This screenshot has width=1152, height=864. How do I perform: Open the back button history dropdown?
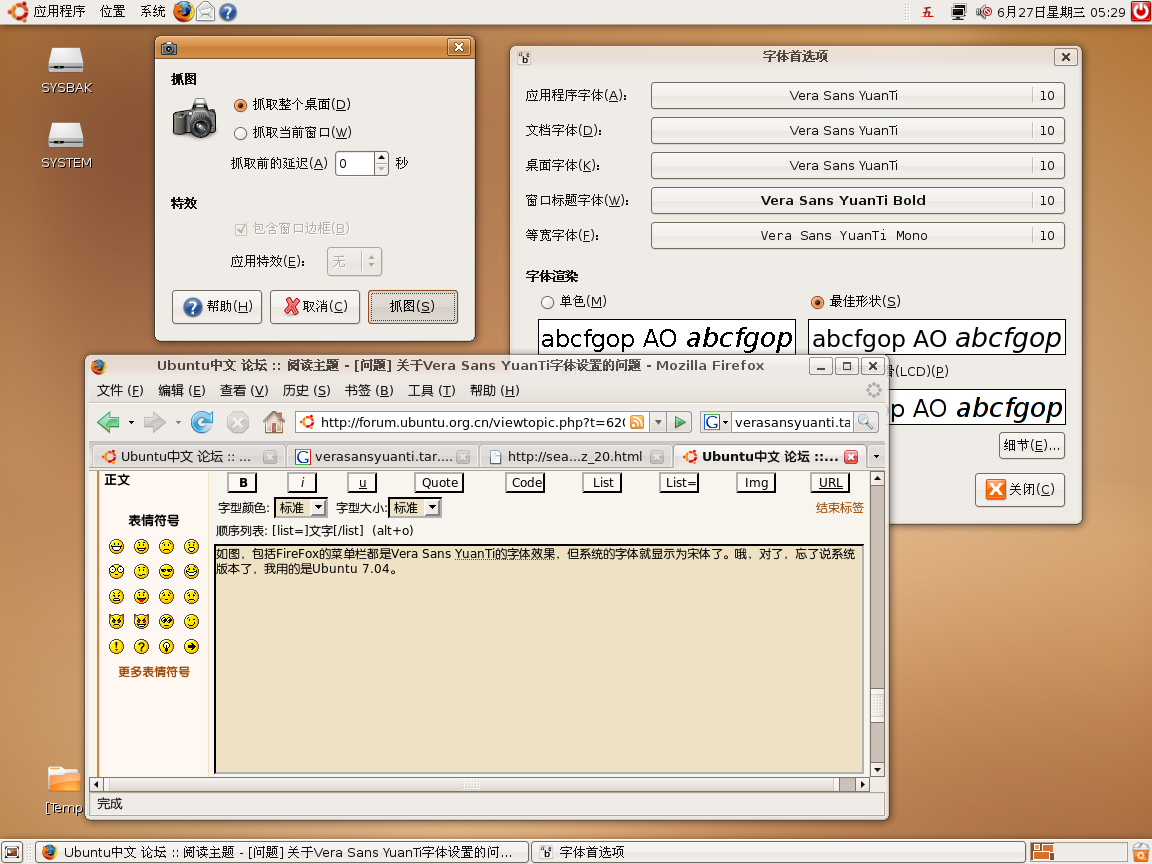tap(132, 422)
